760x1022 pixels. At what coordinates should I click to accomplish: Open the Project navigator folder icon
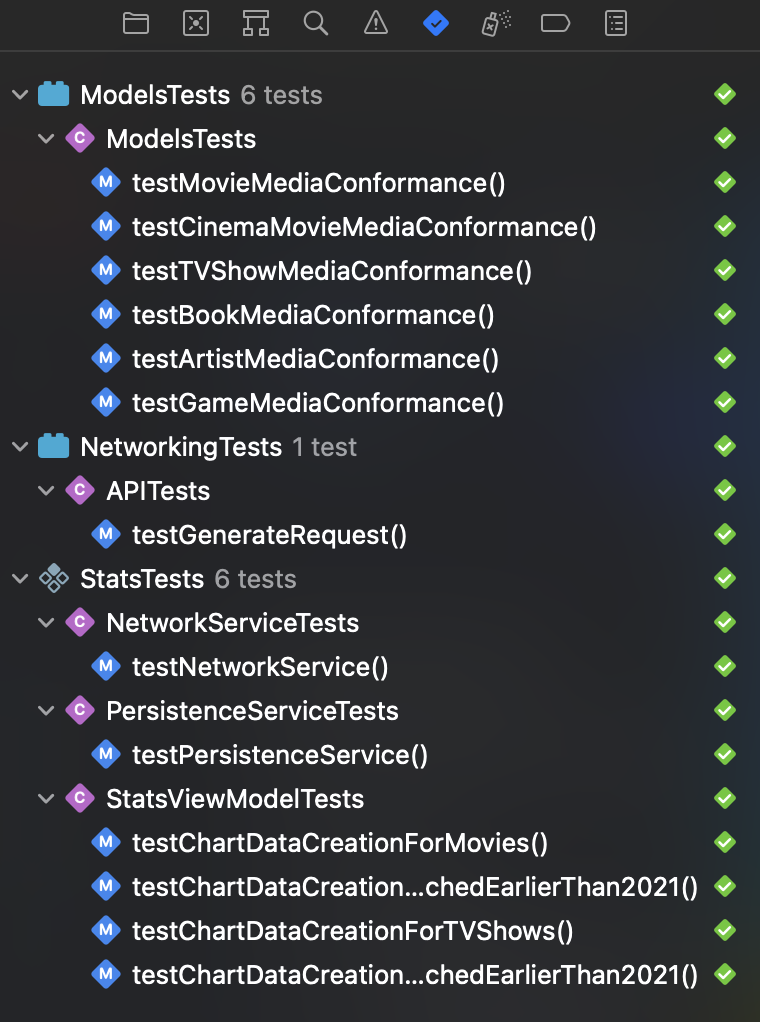point(136,23)
